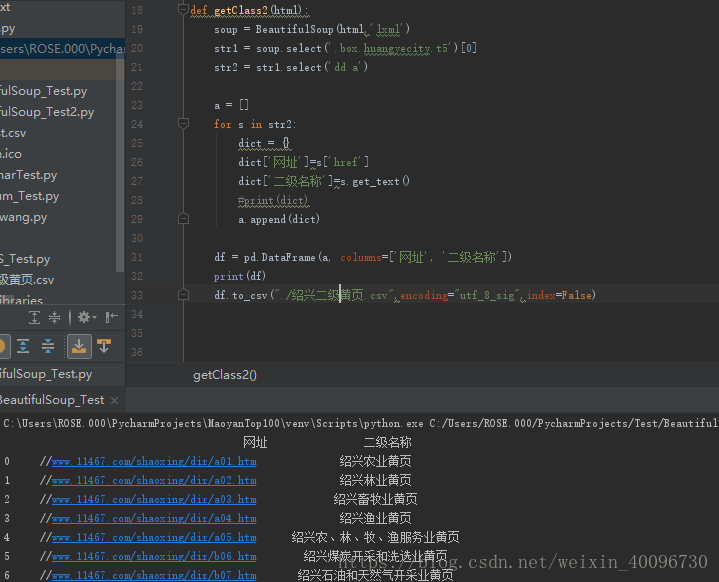Toggle the round orange sort button
This screenshot has height=582, width=719.
coord(2,346)
